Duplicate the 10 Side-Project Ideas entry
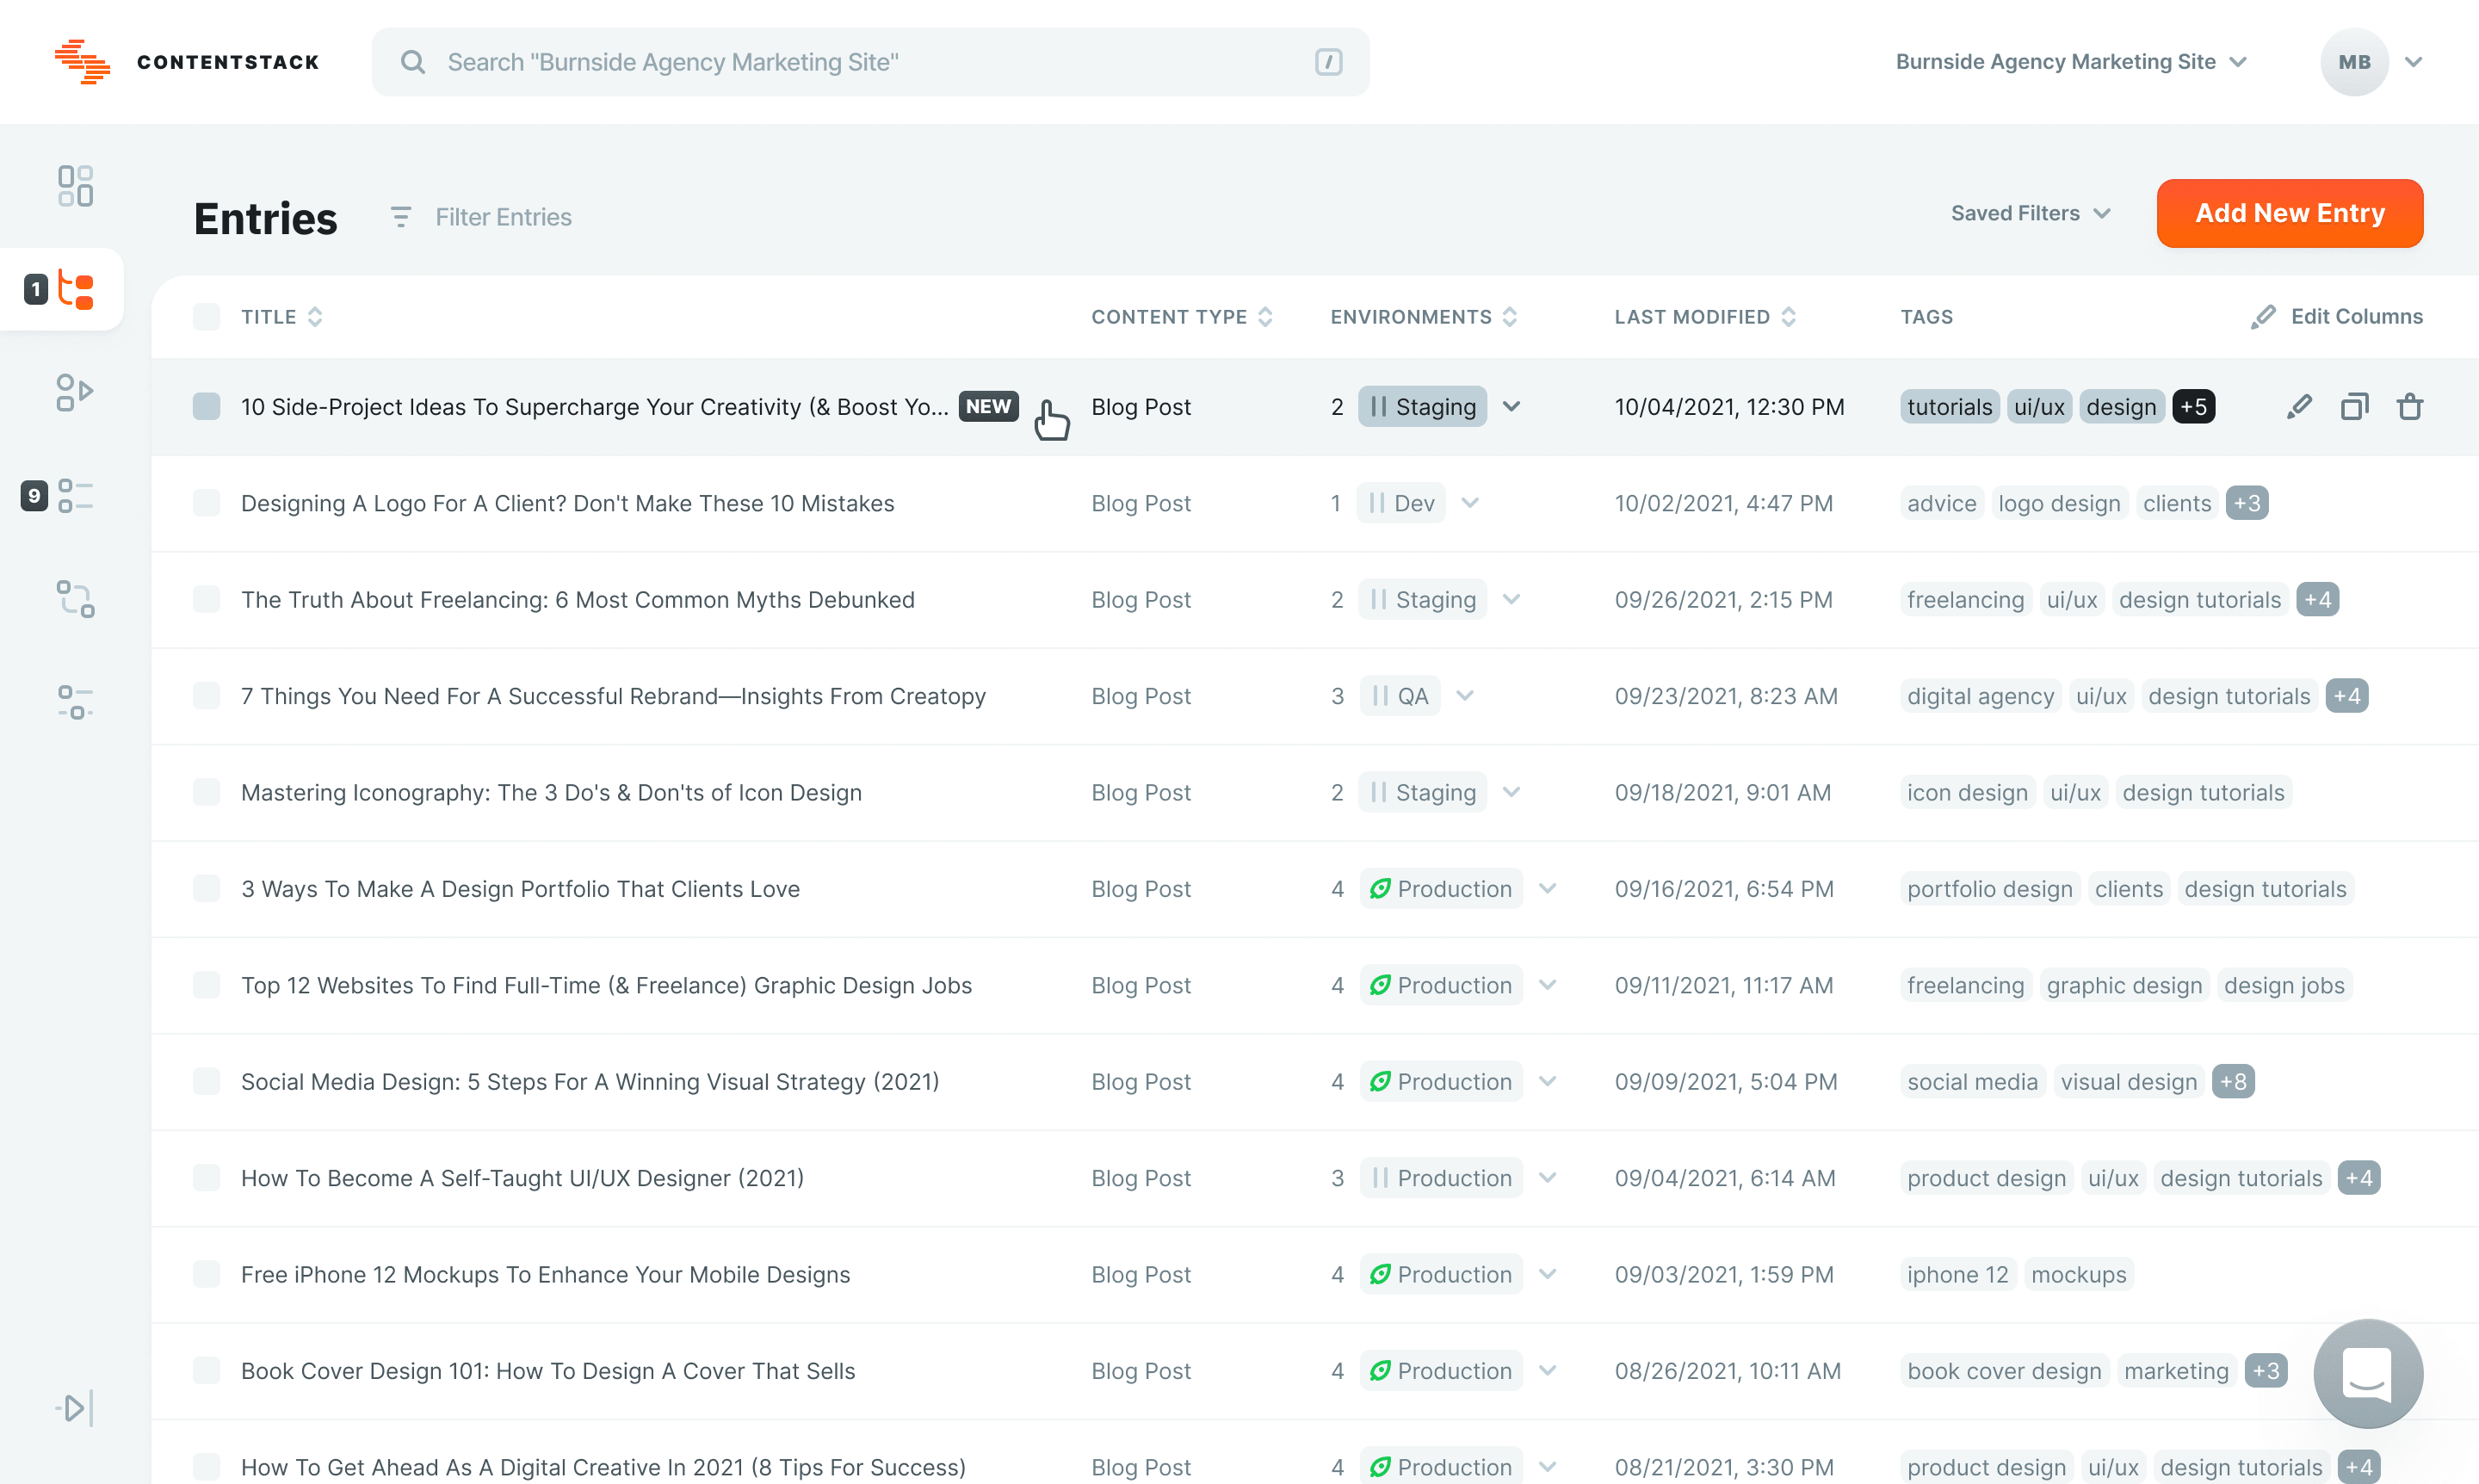2479x1484 pixels. [2354, 407]
